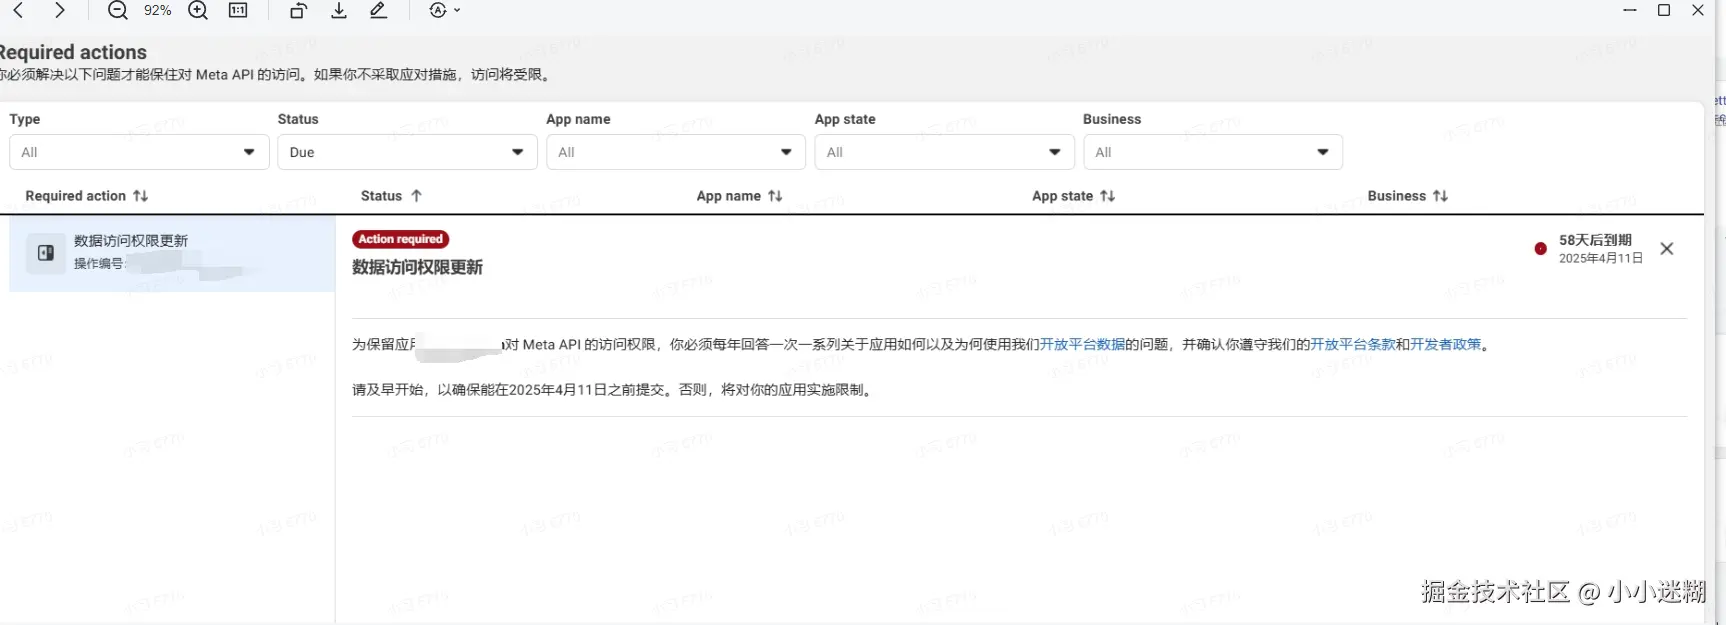Click the Required actions page title
This screenshot has height=625, width=1726.
click(x=73, y=52)
